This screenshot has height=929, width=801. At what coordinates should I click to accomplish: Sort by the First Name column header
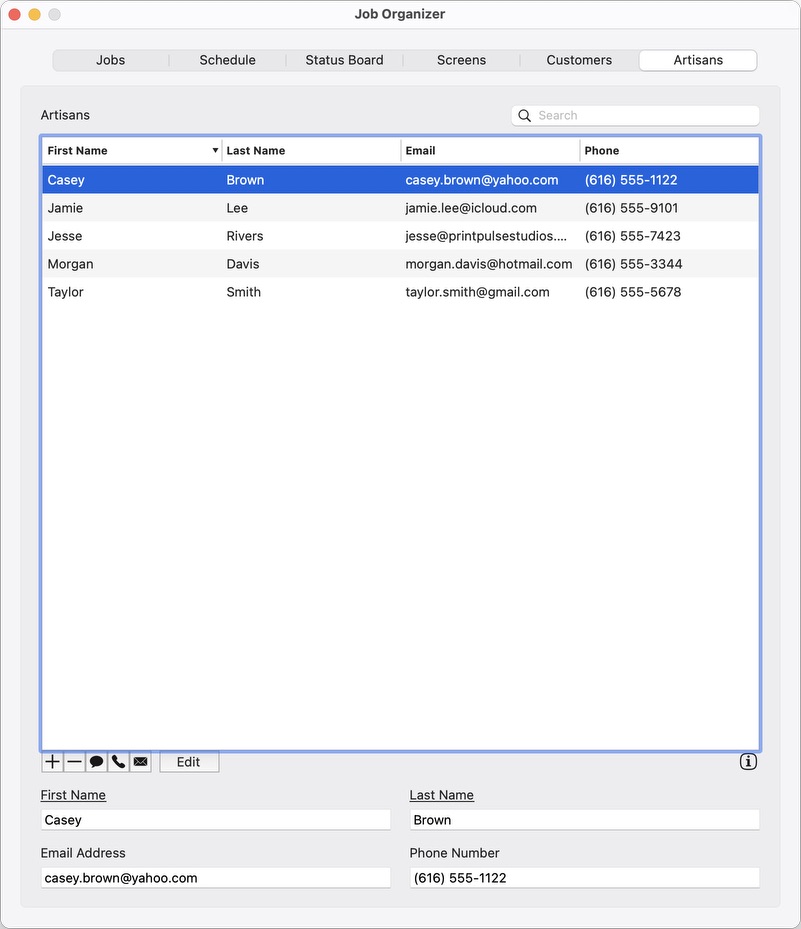pos(130,151)
